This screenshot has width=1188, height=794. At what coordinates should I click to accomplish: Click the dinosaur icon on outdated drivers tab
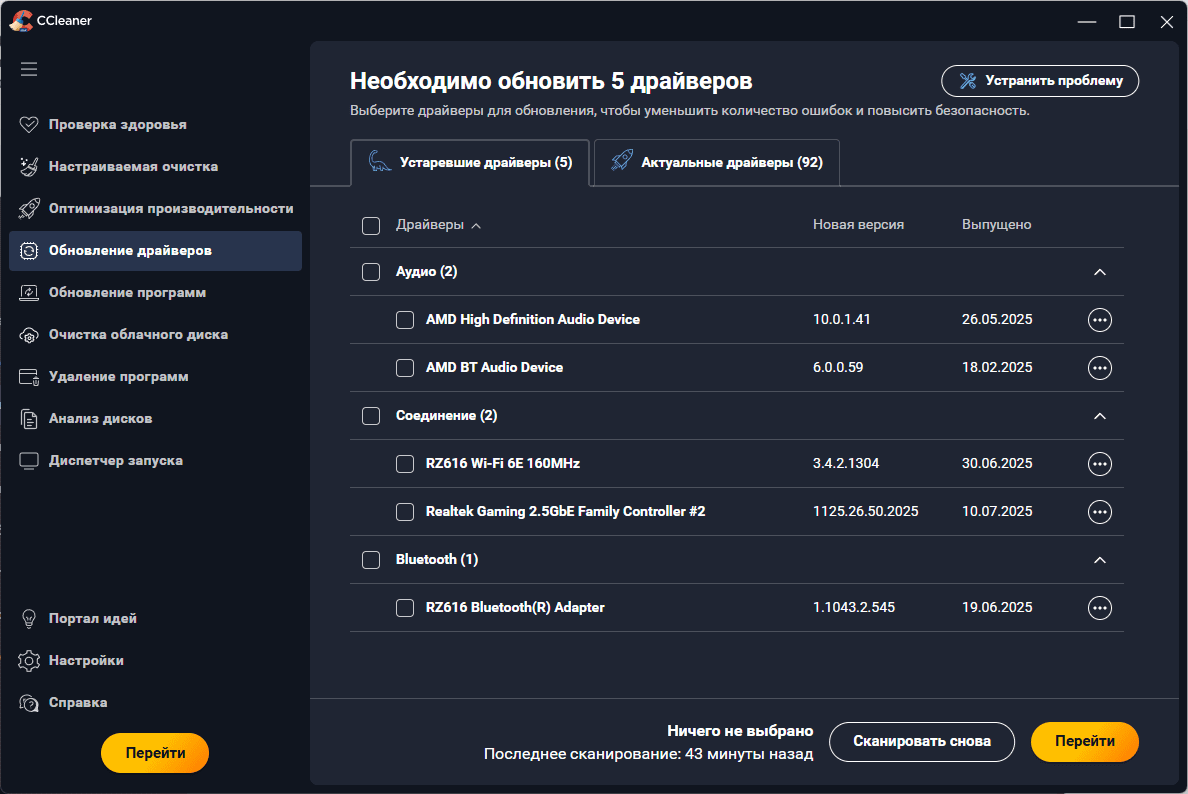coord(380,161)
